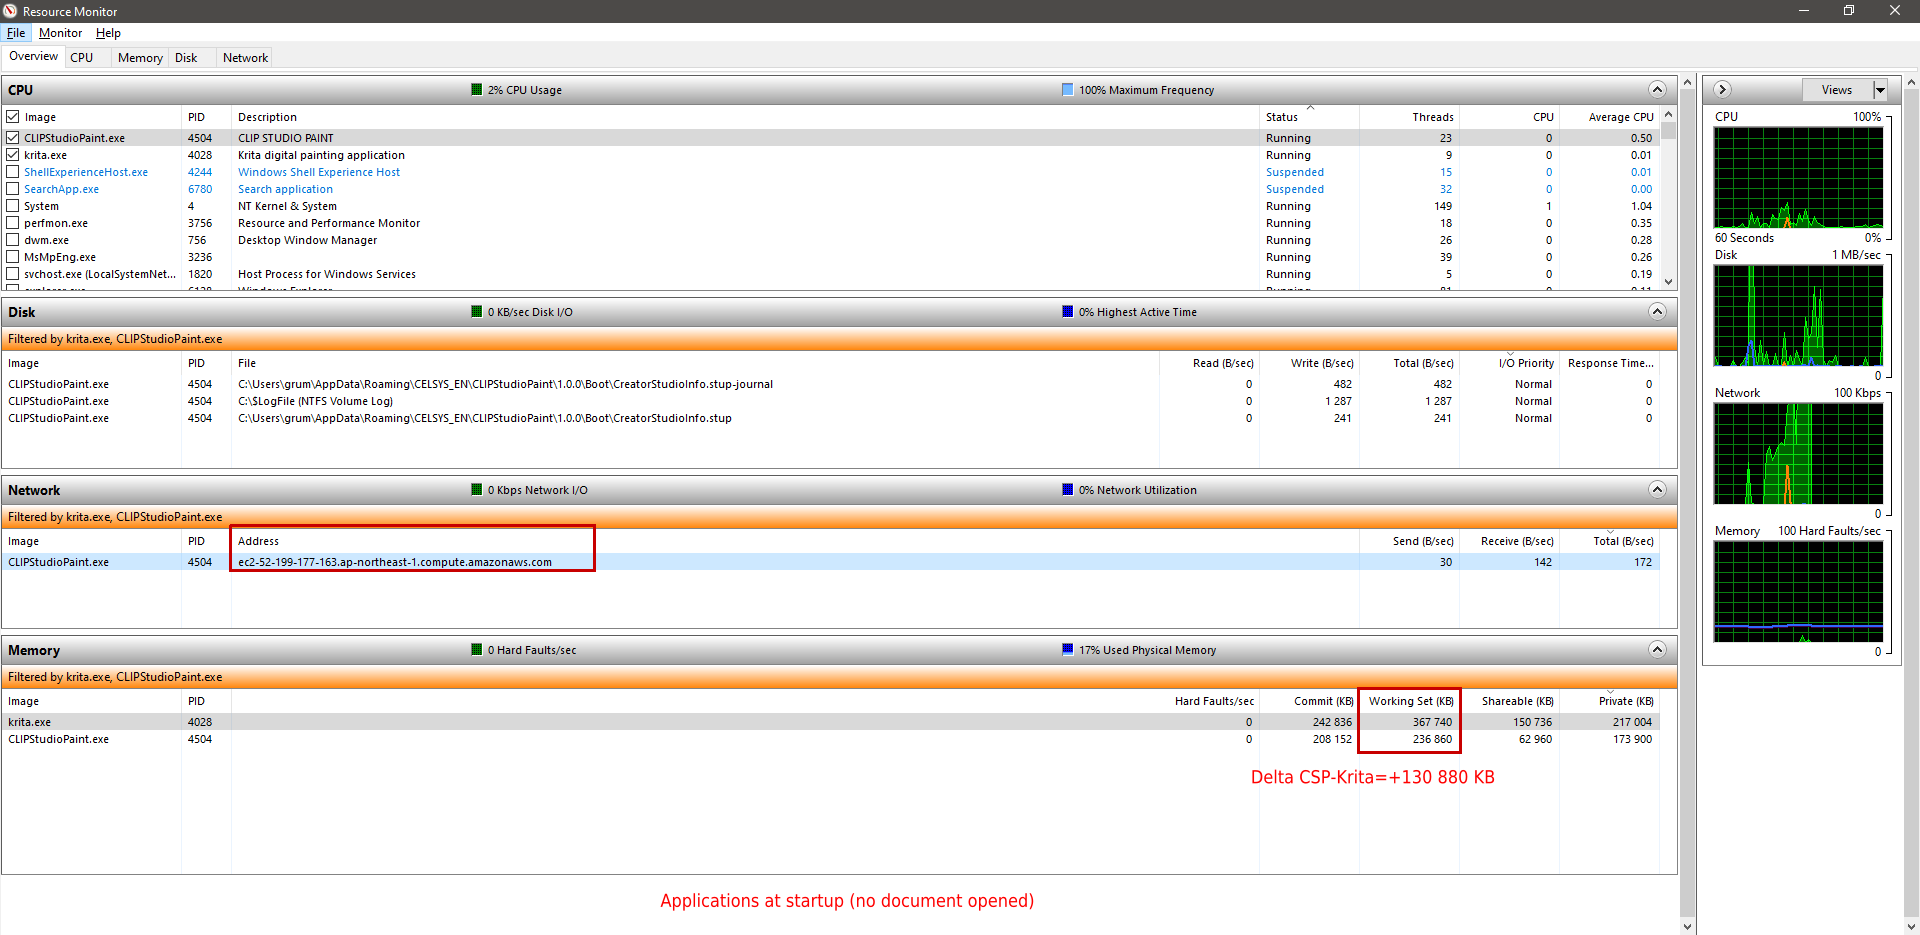Click the blue Maximum Frequency indicator square

pos(1067,90)
